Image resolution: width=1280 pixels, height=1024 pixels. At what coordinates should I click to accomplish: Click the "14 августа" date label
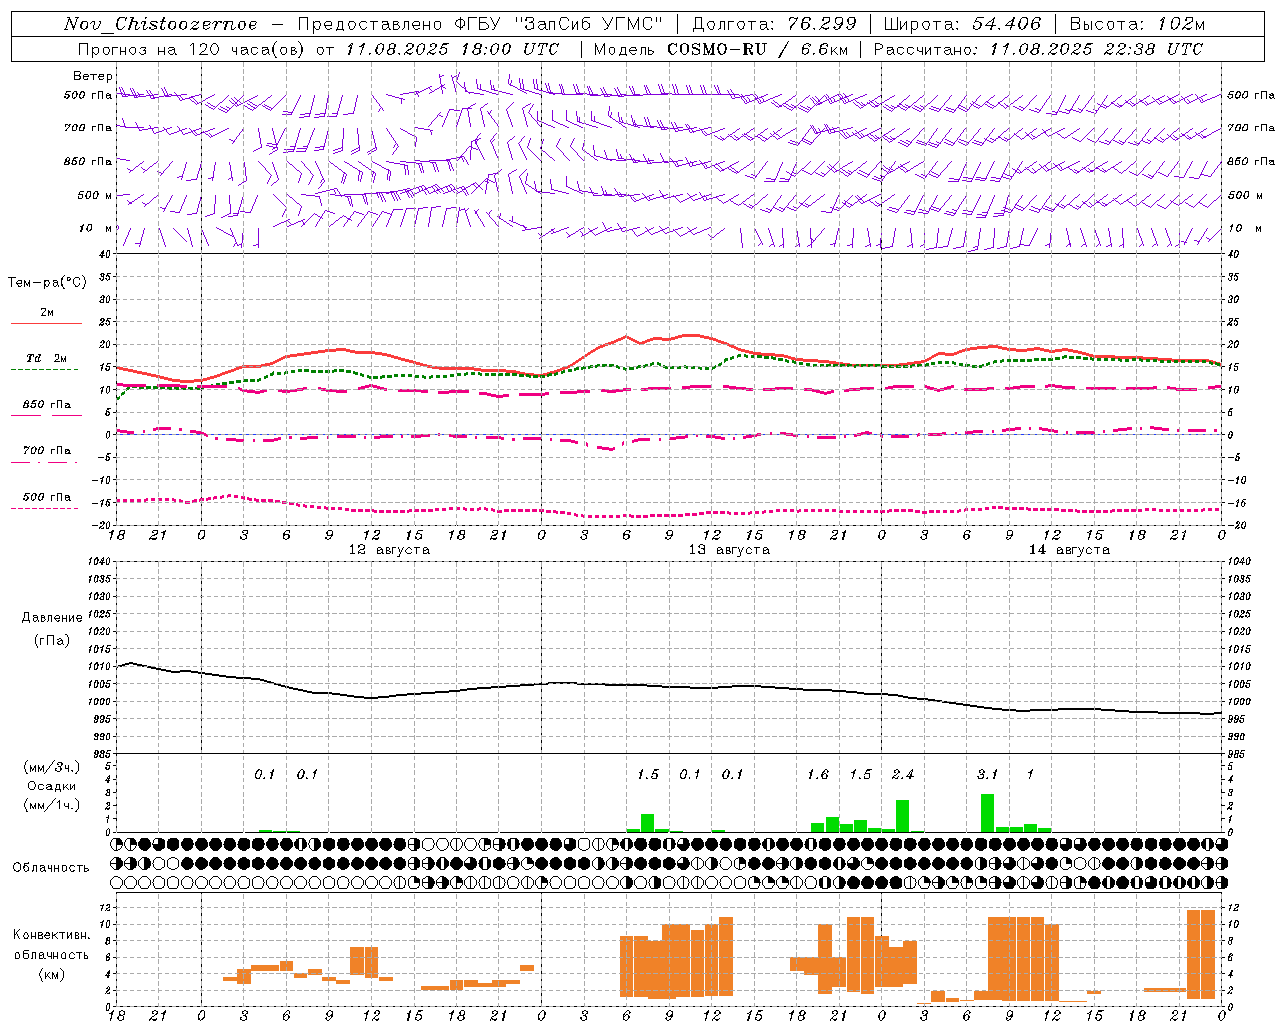pyautogui.click(x=1069, y=550)
